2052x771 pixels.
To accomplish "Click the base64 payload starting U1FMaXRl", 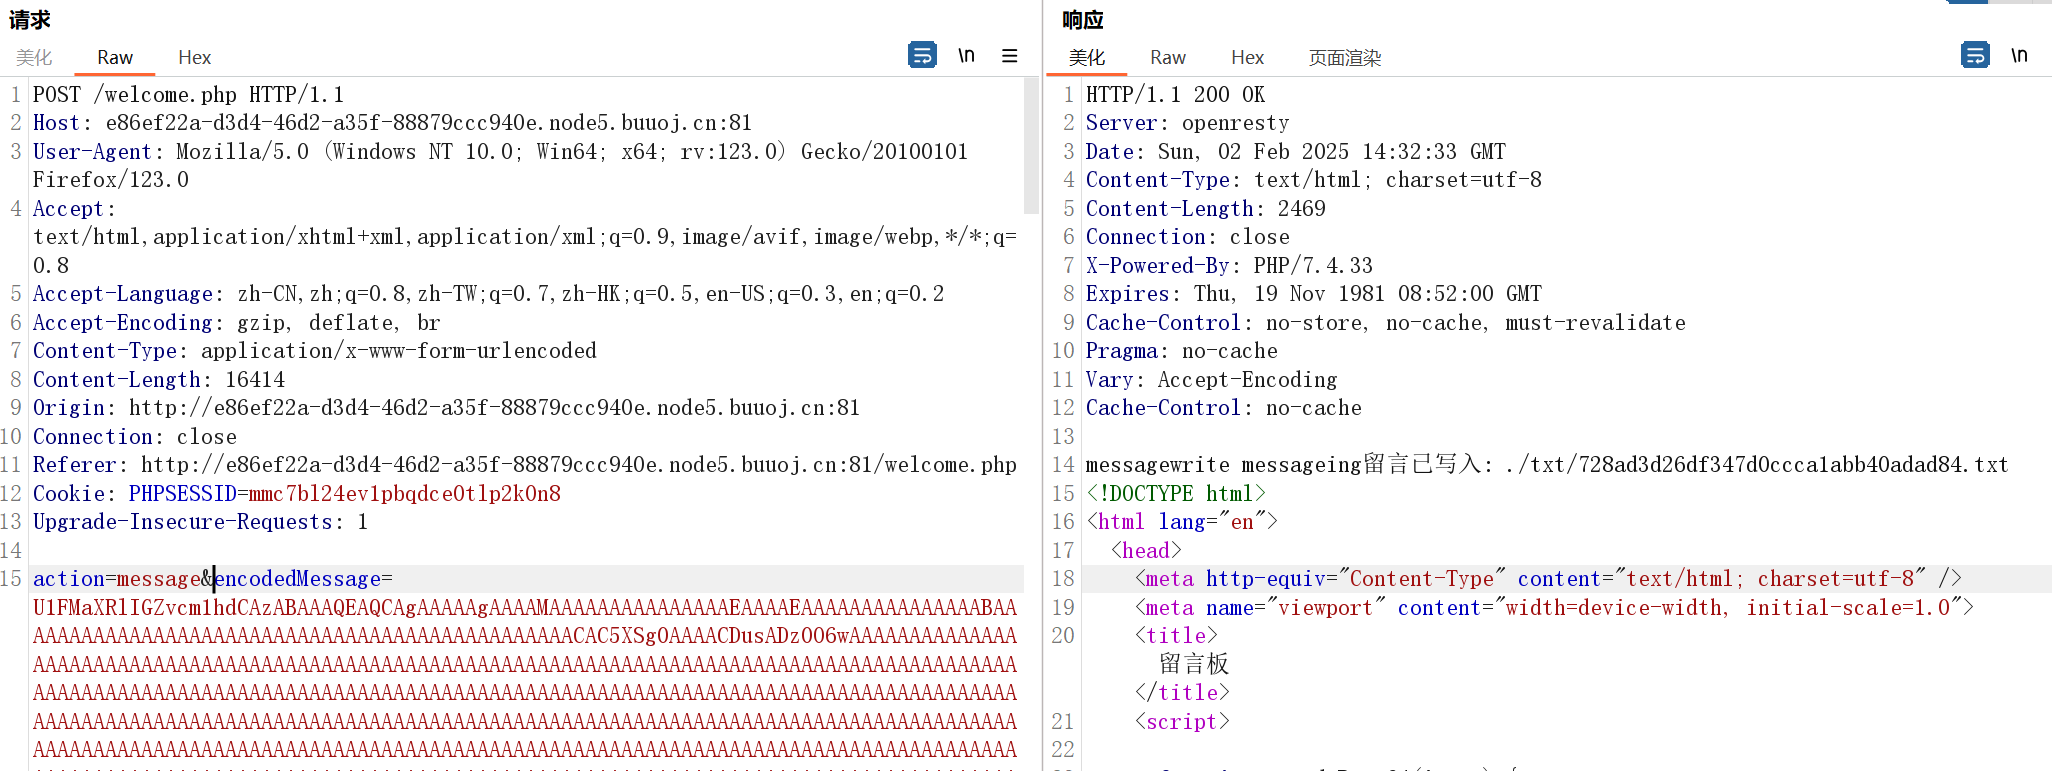I will 525,608.
